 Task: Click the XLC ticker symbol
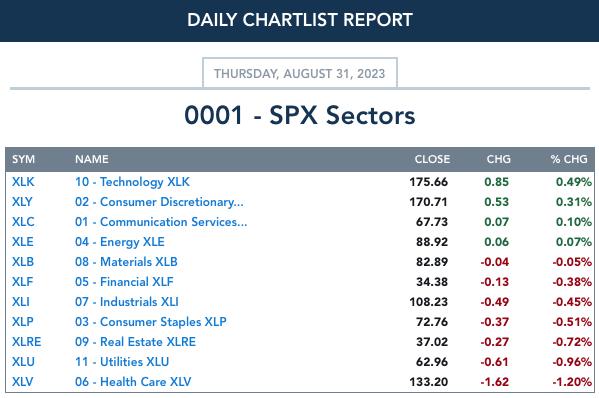pos(23,222)
